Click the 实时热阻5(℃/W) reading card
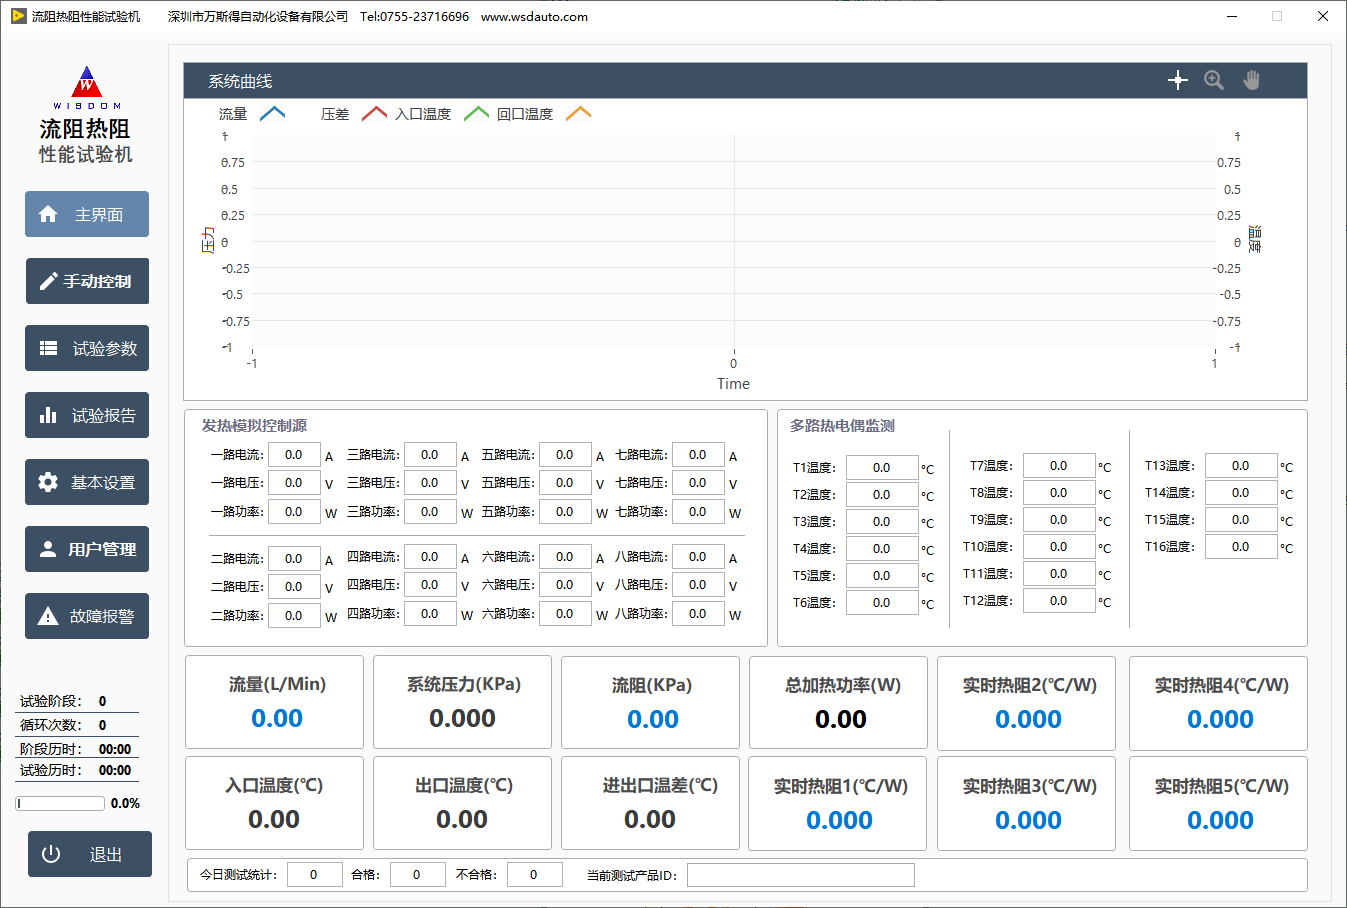 coord(1218,803)
